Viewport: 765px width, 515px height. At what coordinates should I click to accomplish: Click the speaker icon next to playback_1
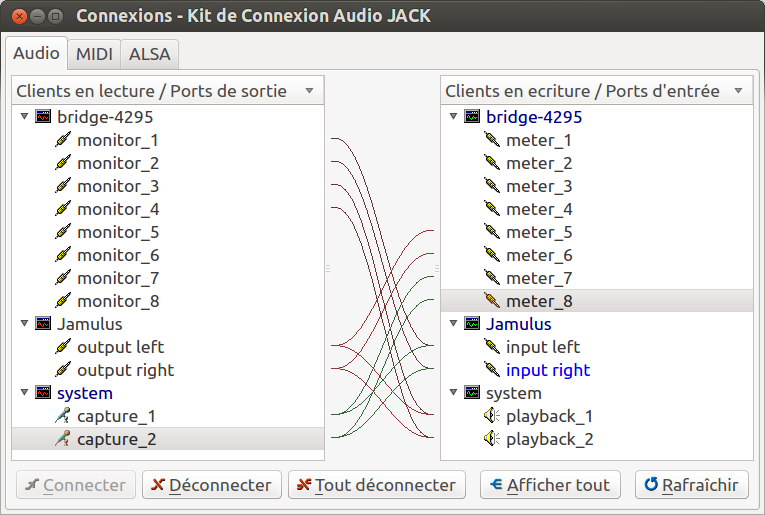tap(493, 416)
